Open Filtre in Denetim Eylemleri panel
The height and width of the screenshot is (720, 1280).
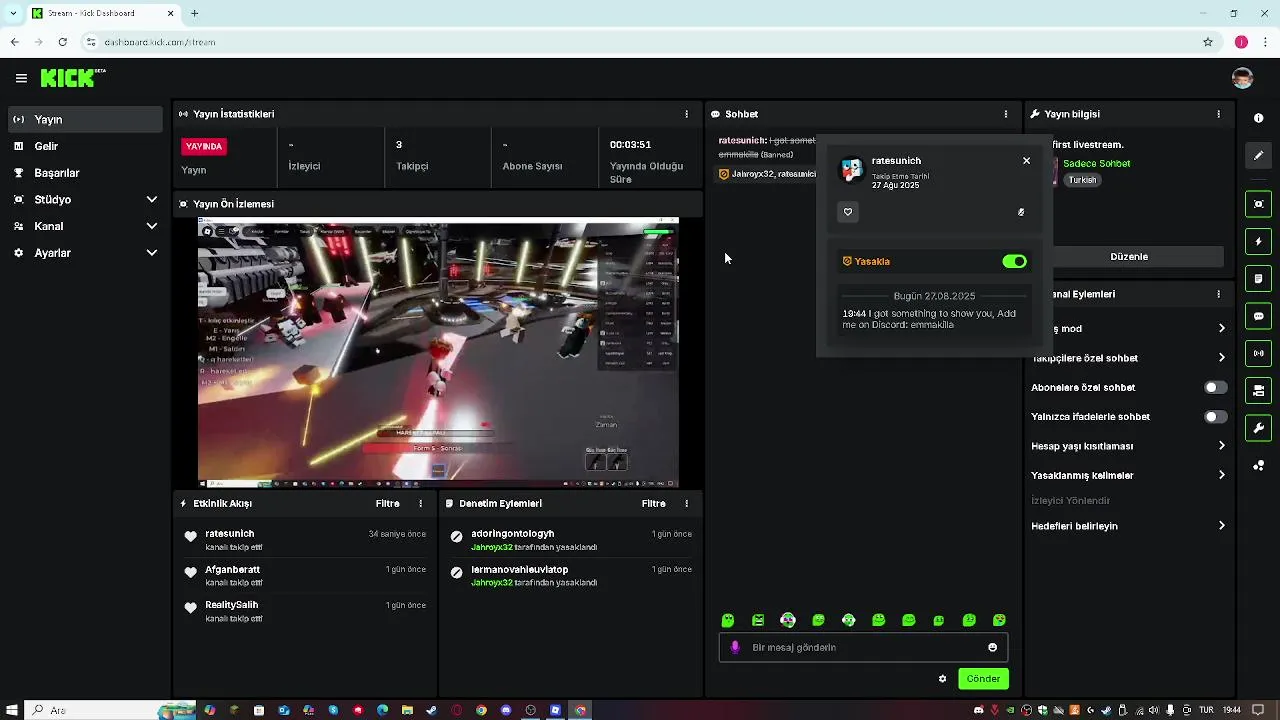tap(653, 504)
